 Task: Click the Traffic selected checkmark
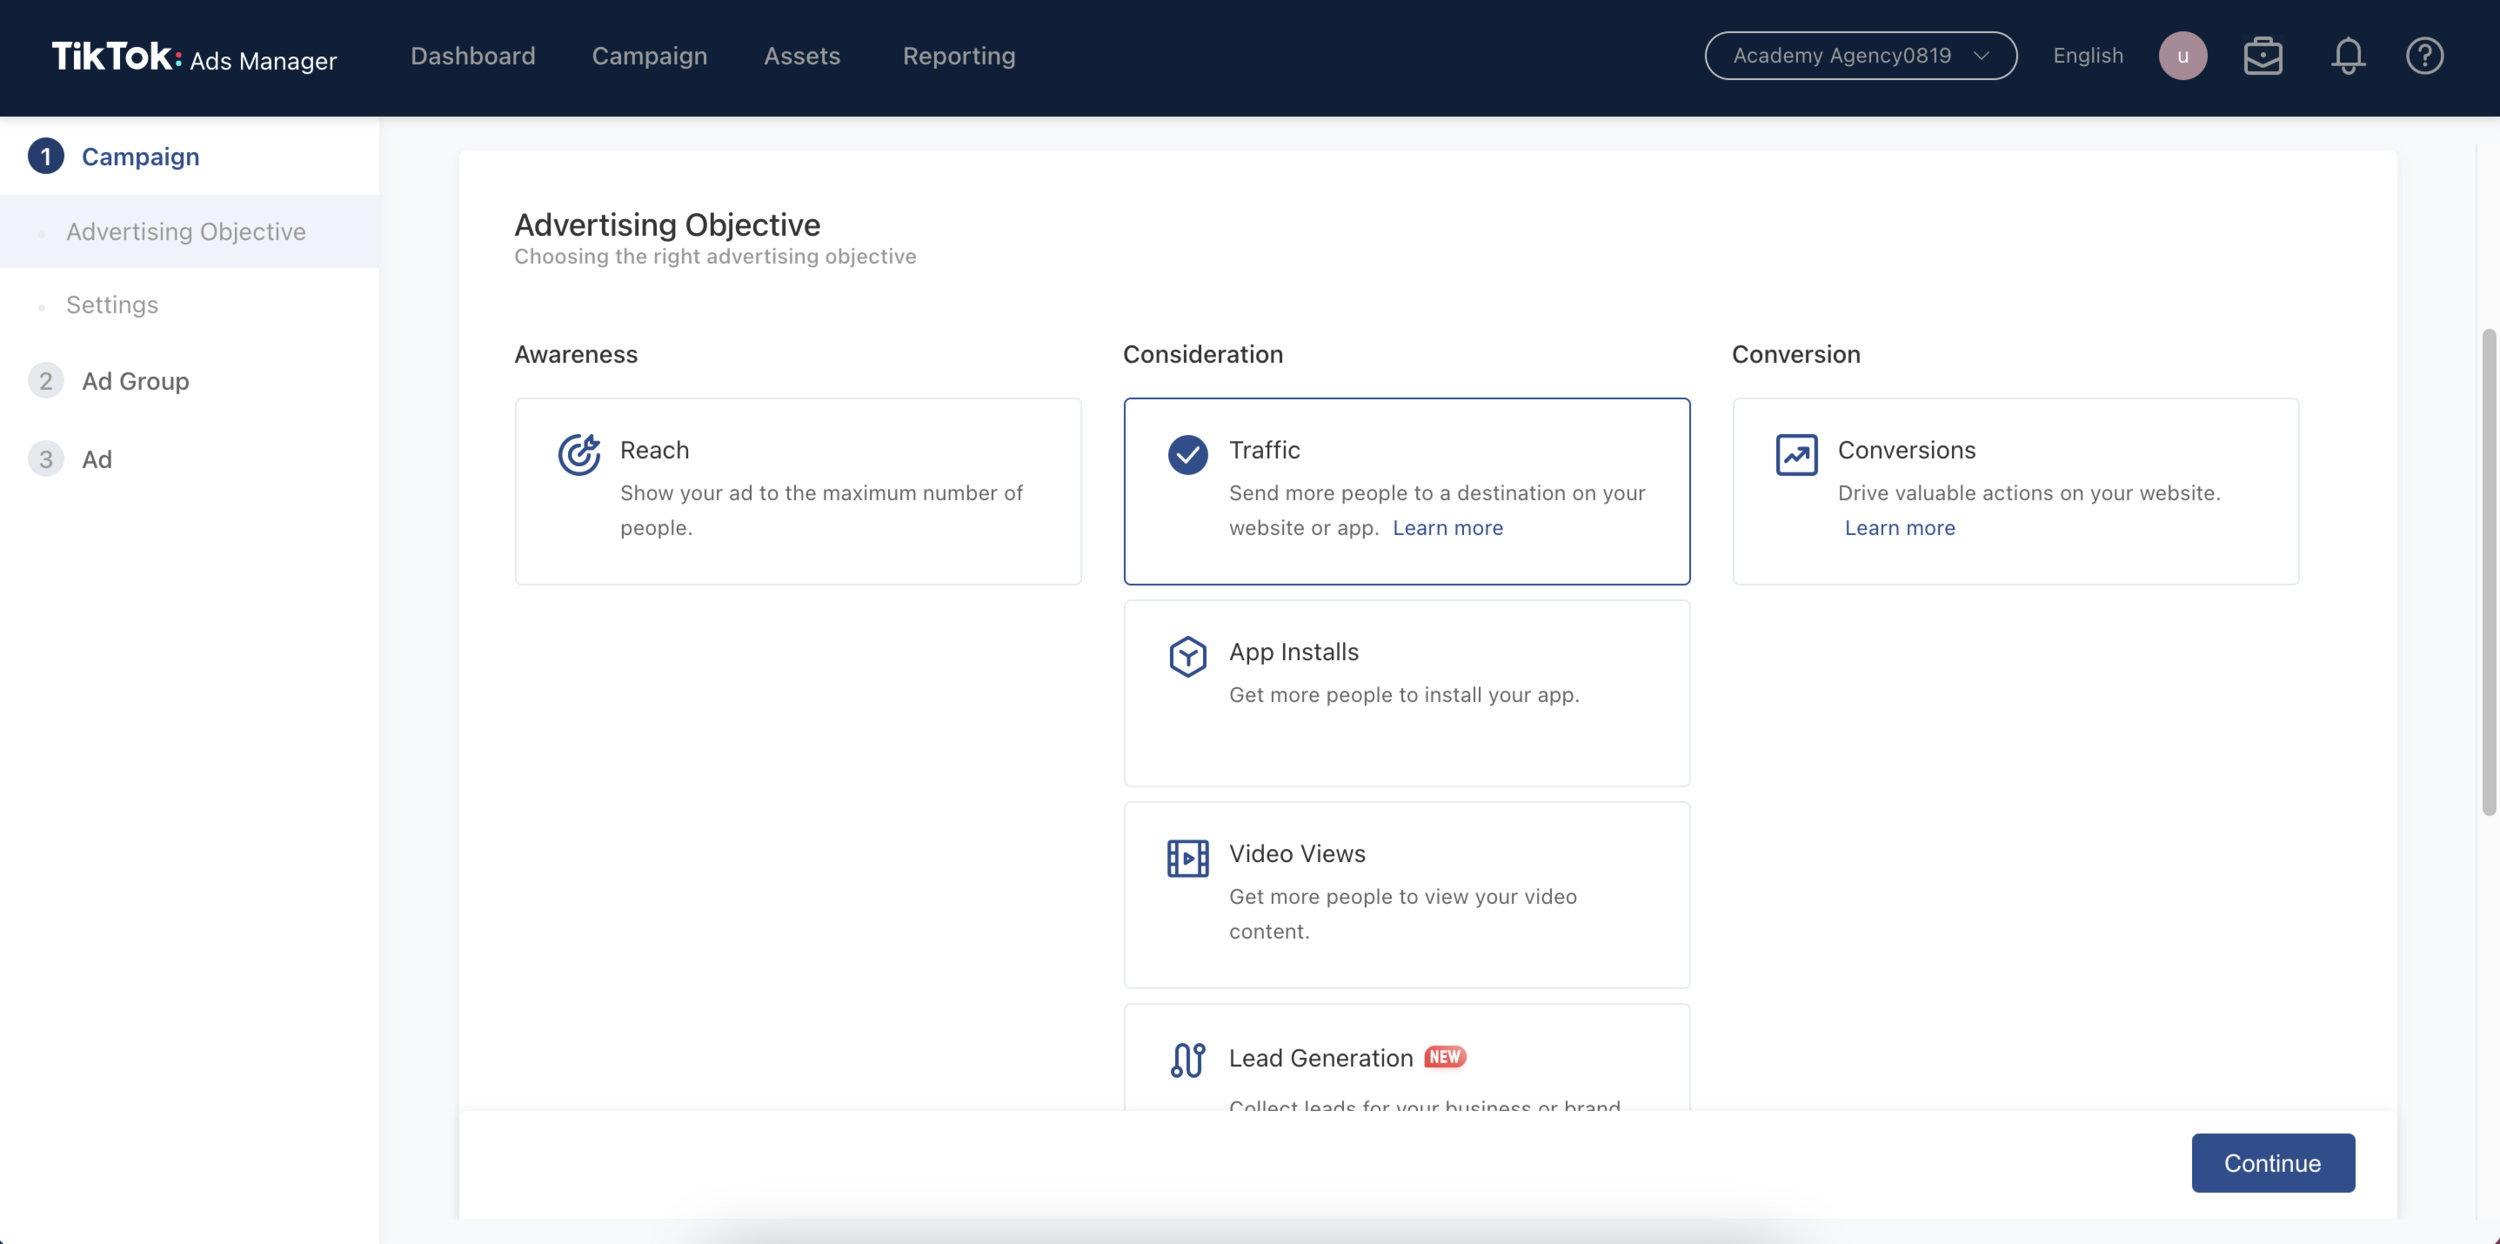[1187, 455]
